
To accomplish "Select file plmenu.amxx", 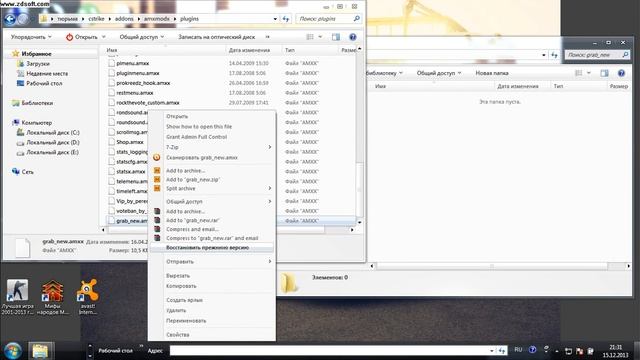I will pos(132,63).
